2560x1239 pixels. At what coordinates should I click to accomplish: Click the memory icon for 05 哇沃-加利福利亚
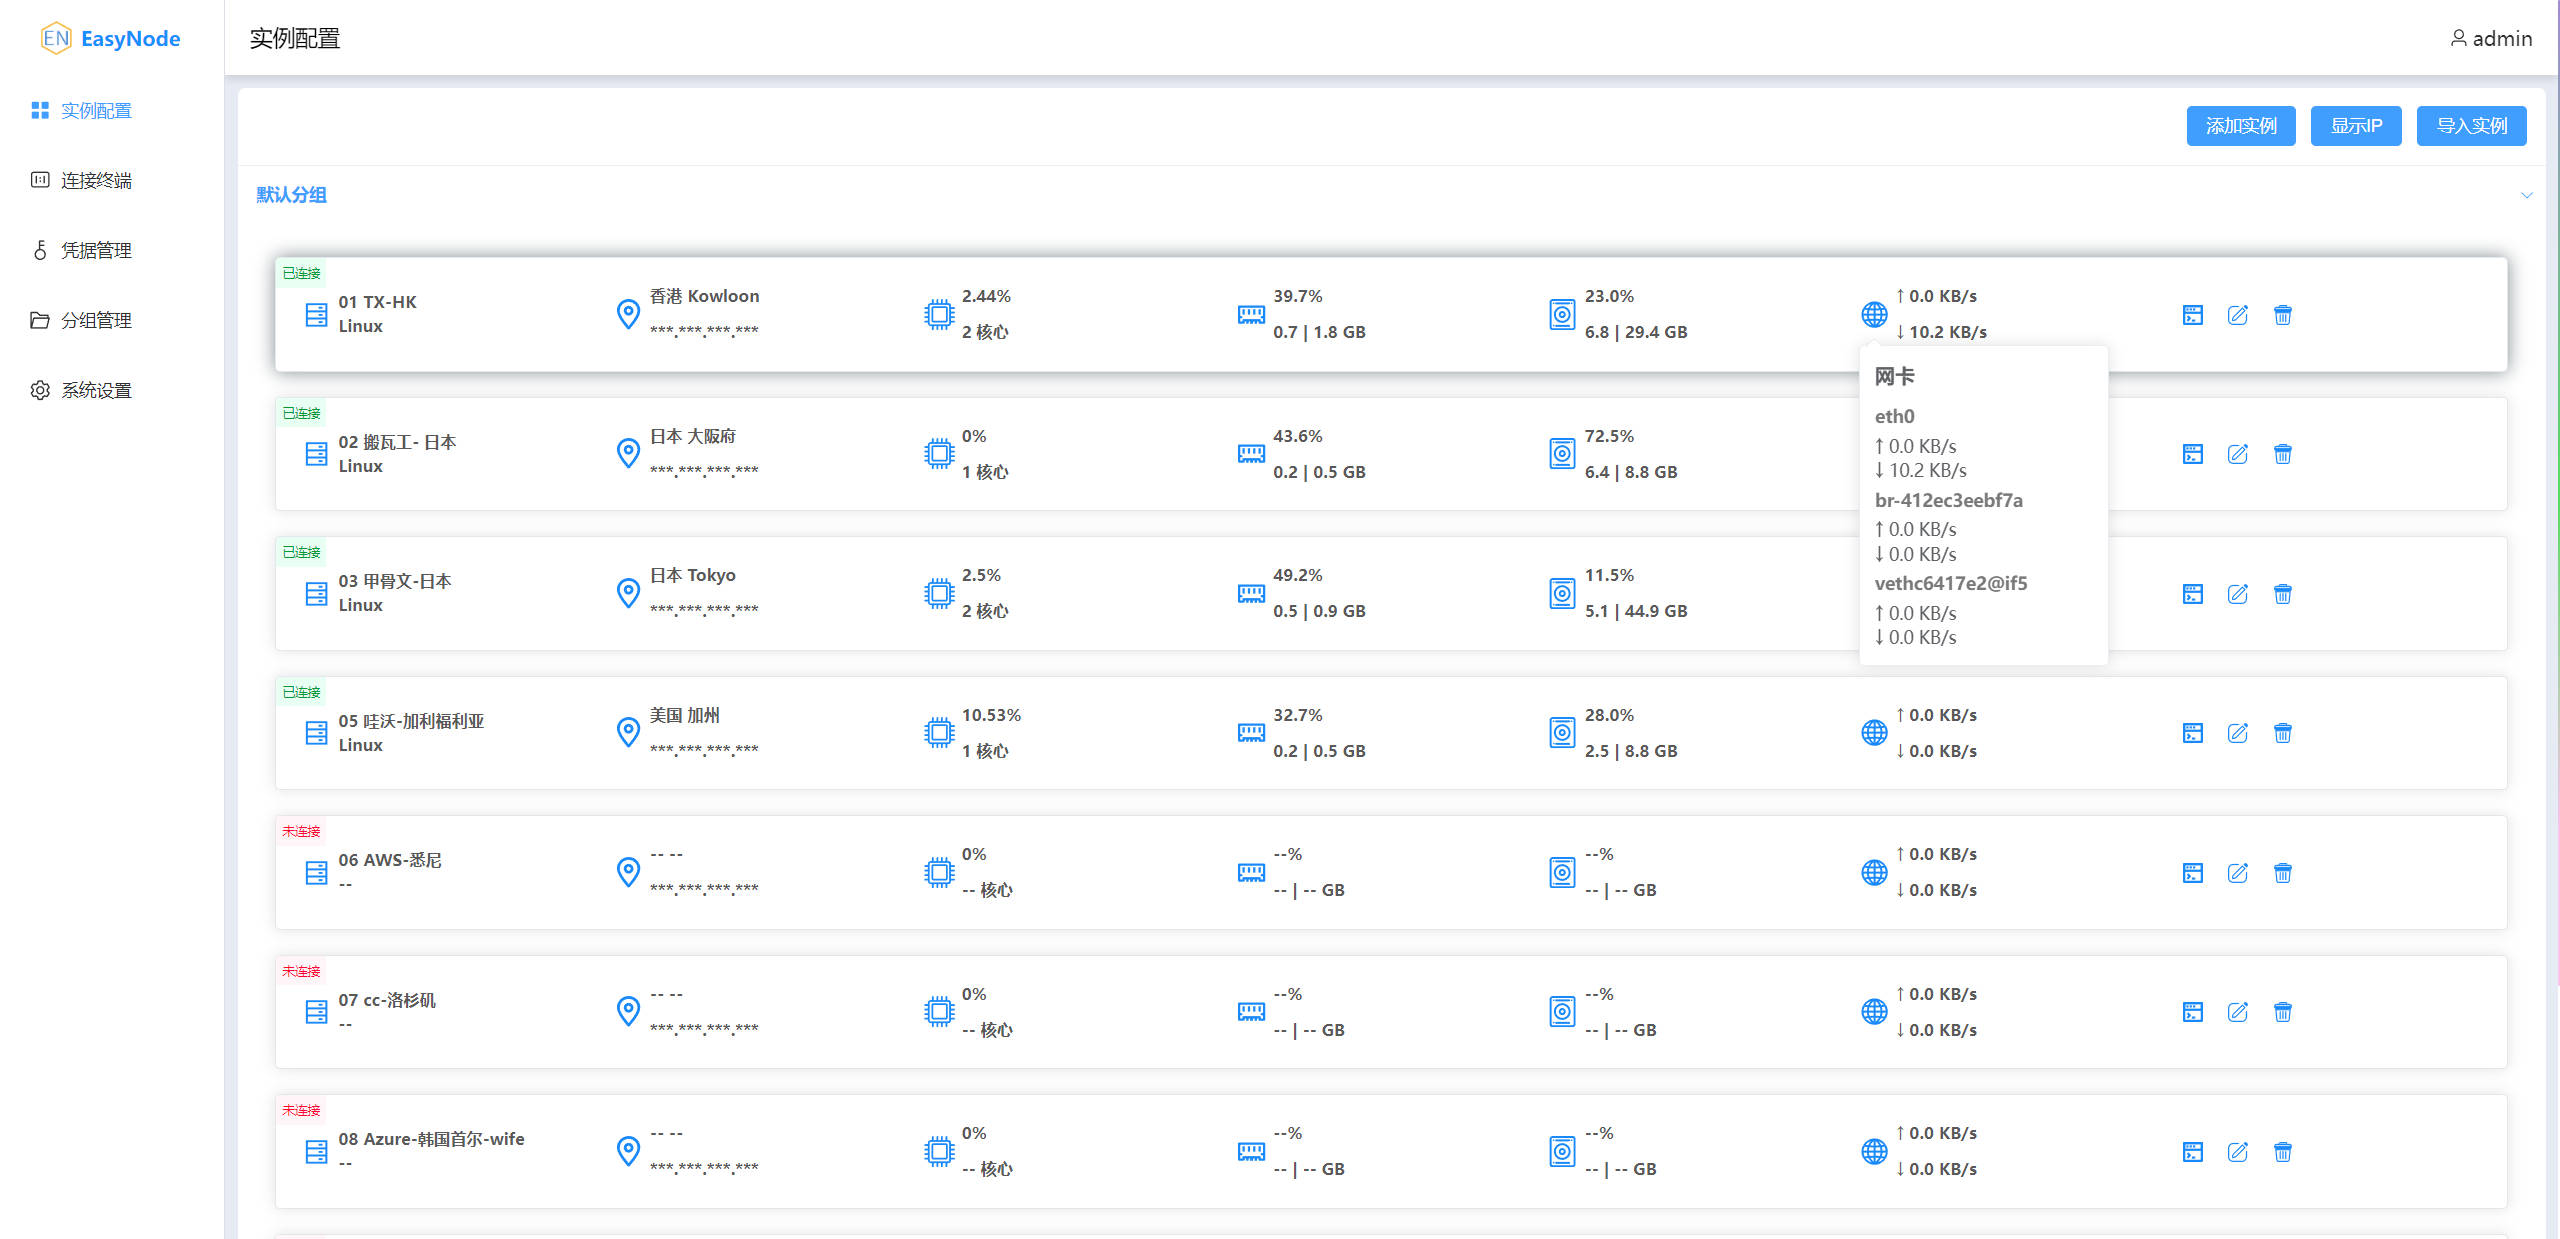point(1251,733)
